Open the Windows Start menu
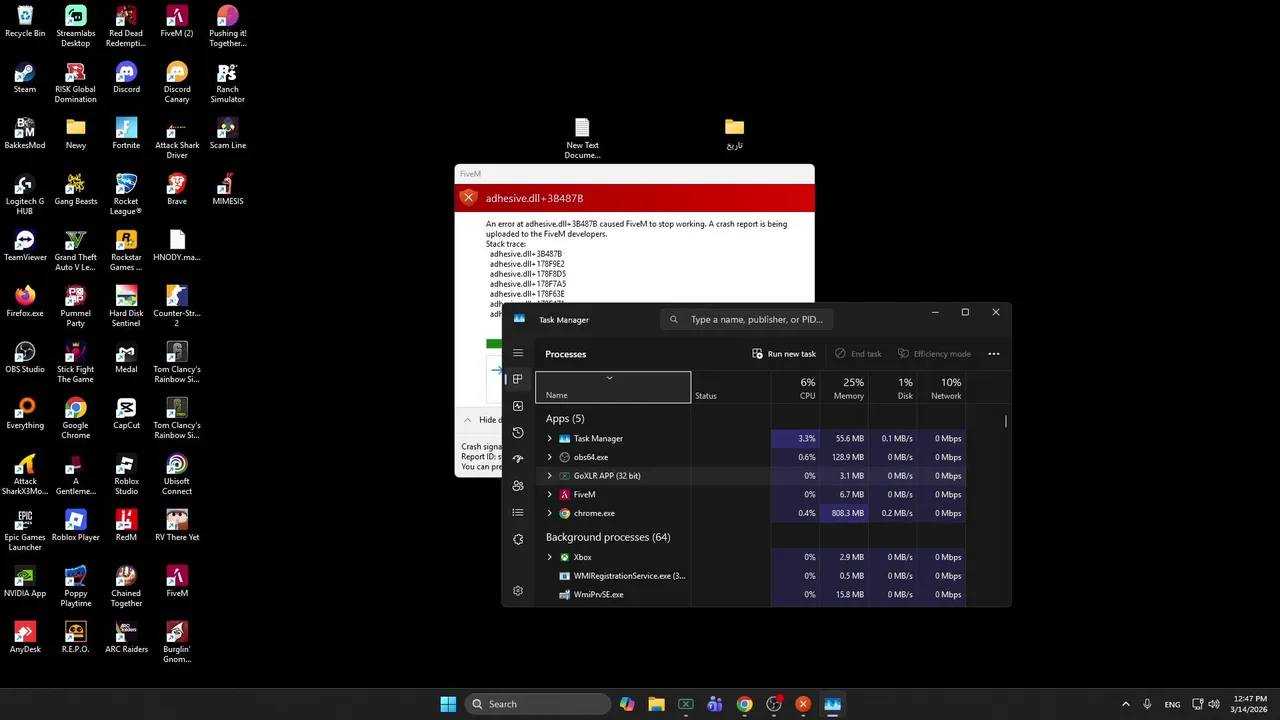Viewport: 1280px width, 720px height. [448, 704]
